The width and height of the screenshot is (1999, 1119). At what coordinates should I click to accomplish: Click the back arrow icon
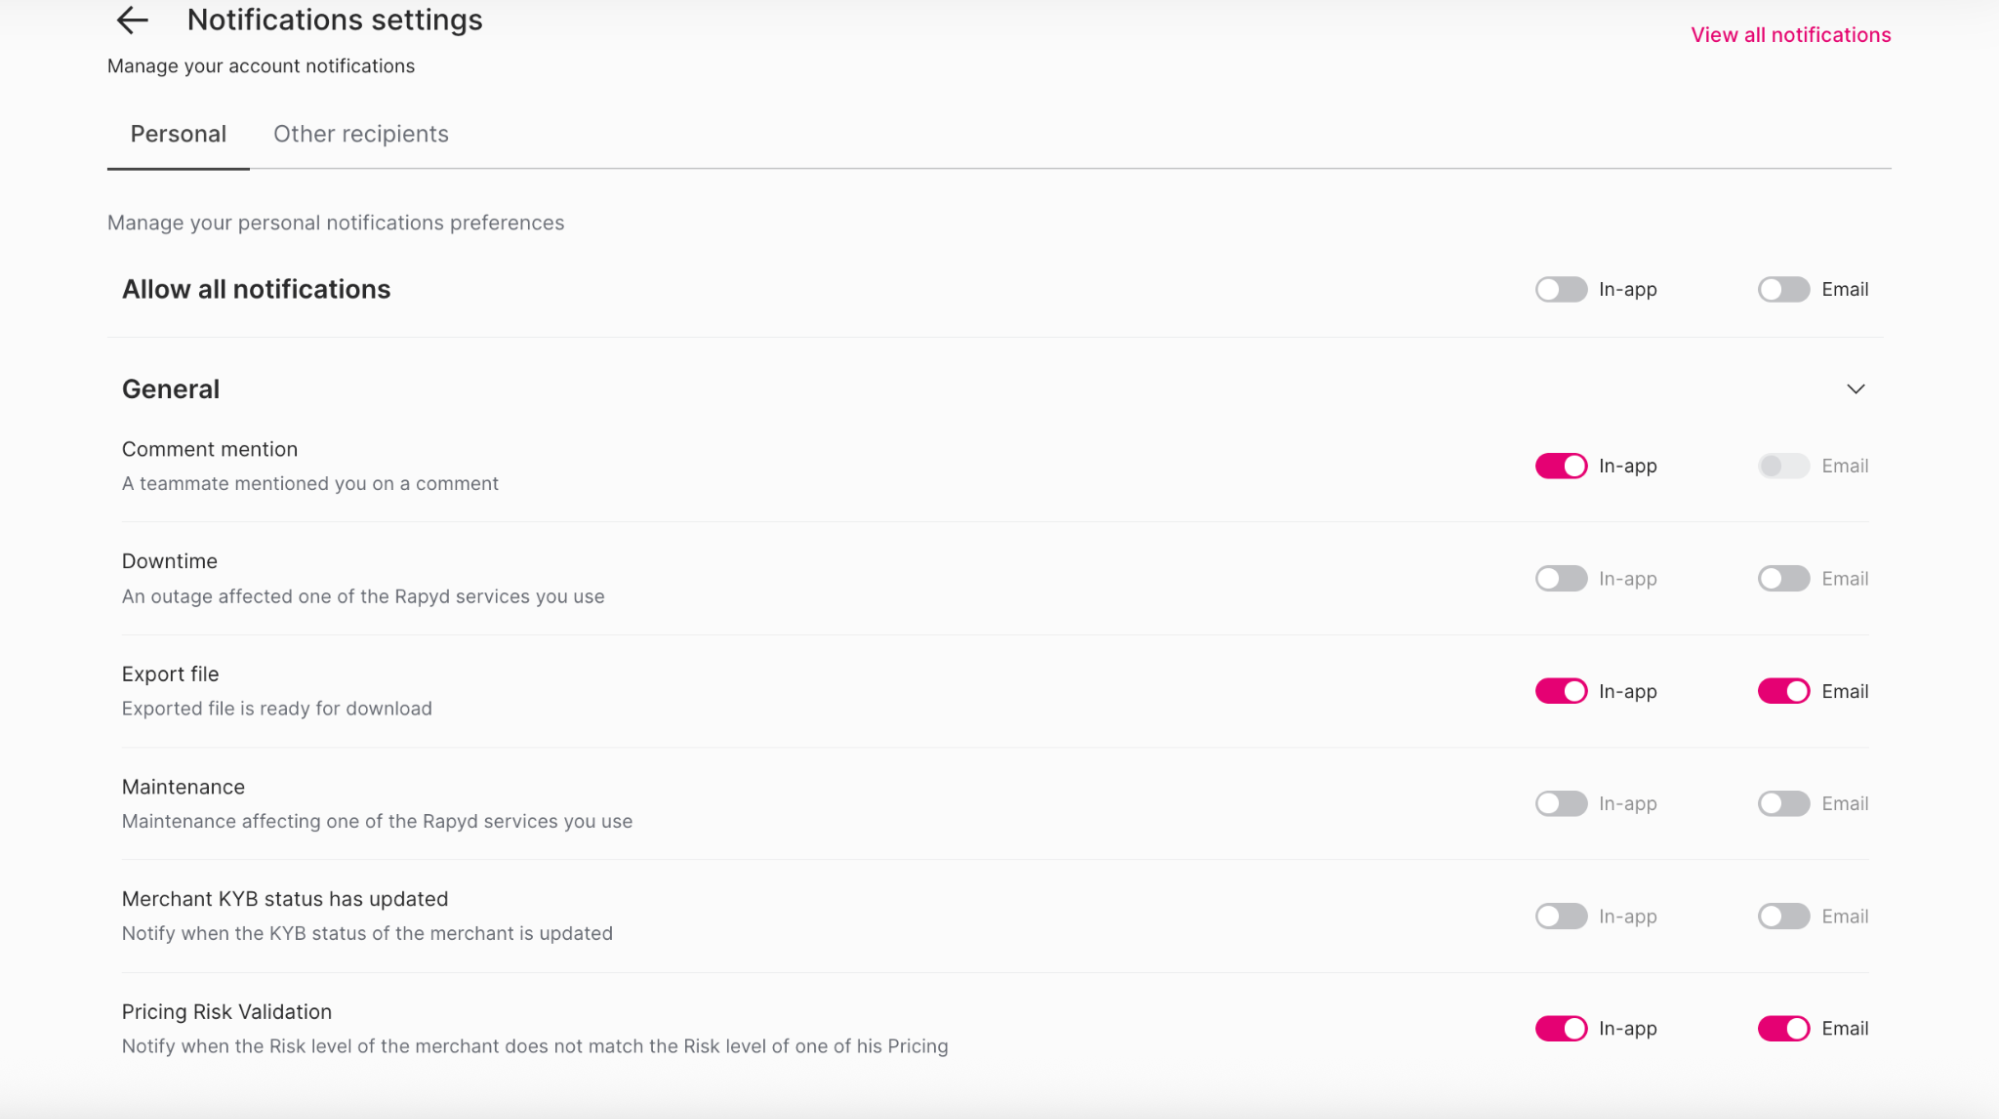point(131,20)
